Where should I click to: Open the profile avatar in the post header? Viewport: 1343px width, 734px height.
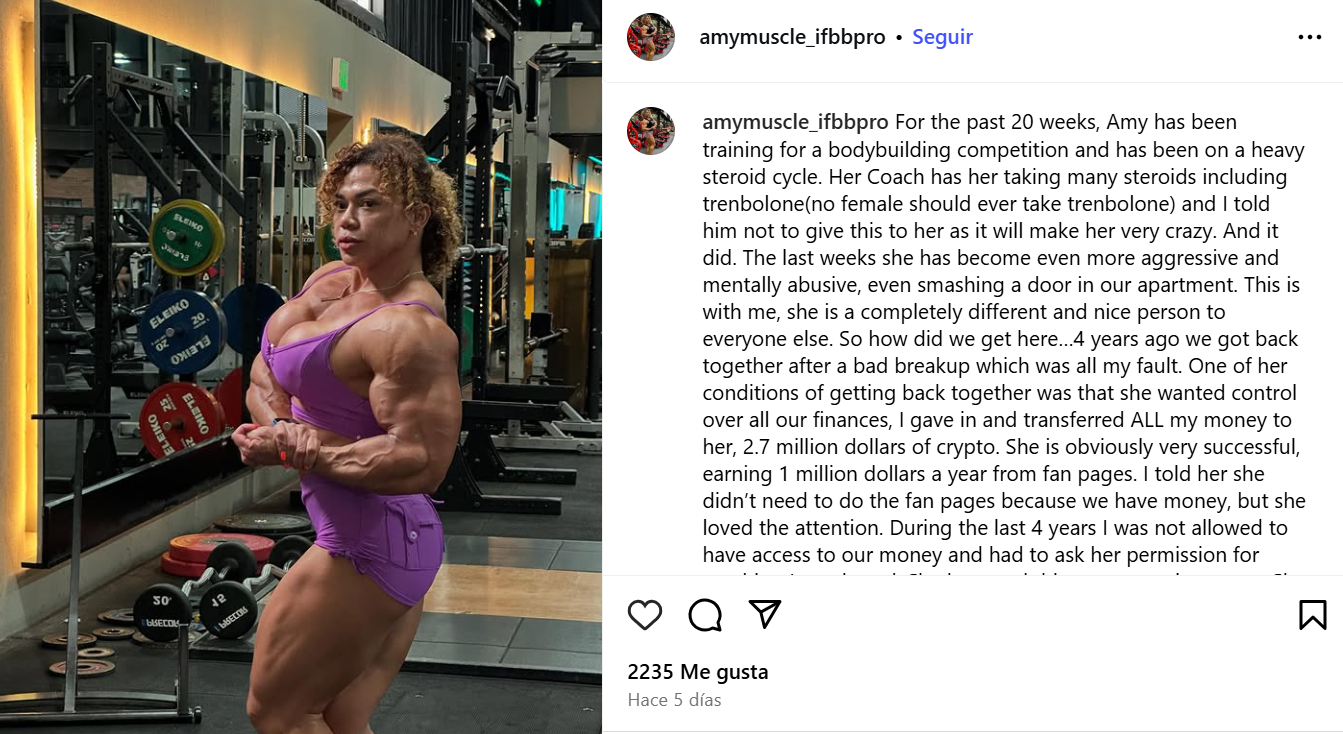[651, 37]
